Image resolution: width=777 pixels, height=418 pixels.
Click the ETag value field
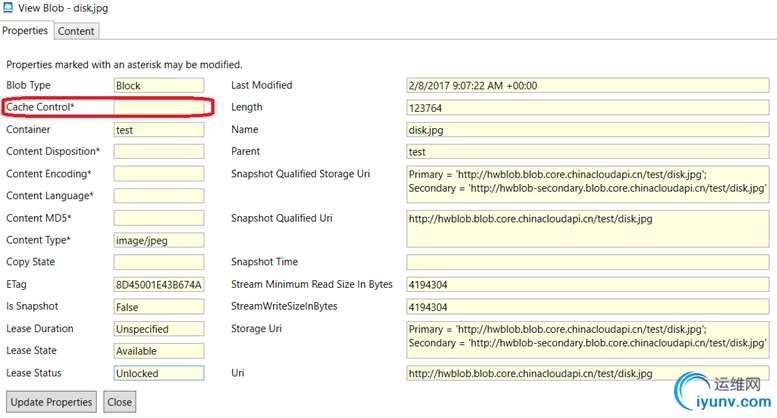[x=158, y=285]
